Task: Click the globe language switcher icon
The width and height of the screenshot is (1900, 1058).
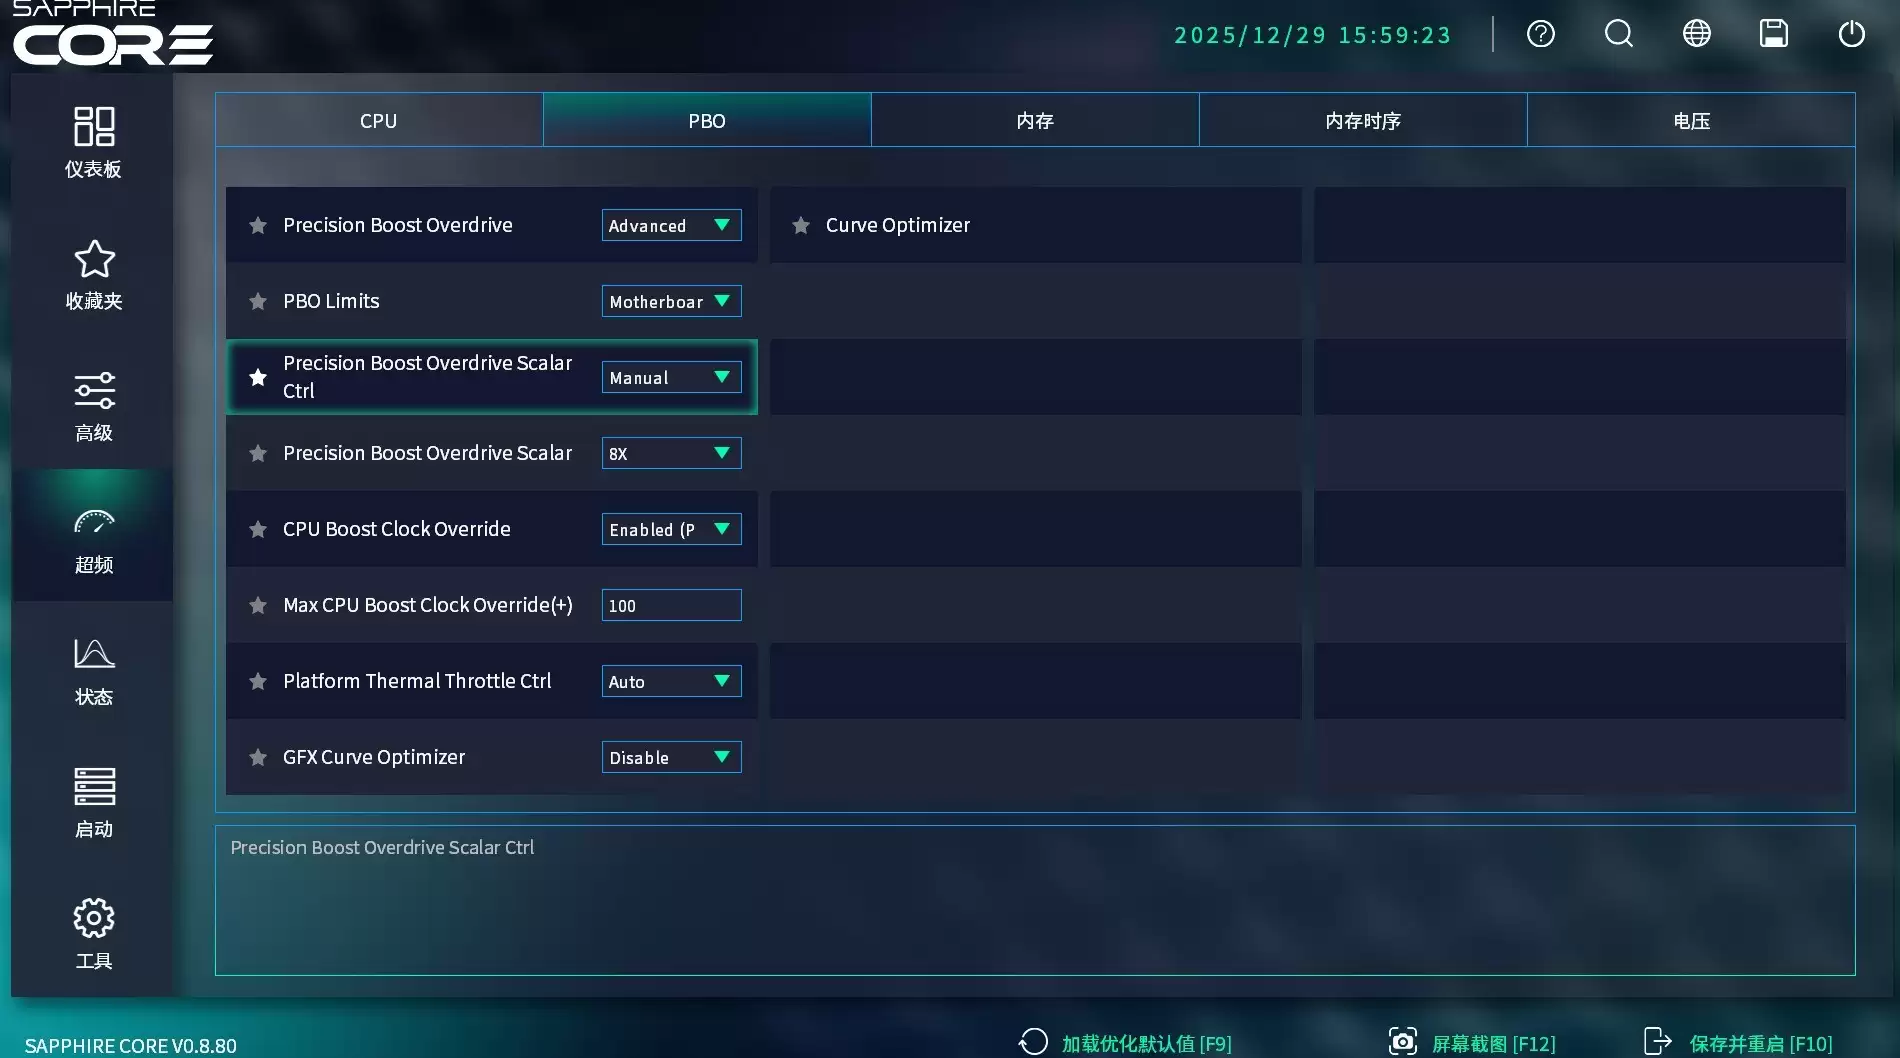Action: 1696,33
